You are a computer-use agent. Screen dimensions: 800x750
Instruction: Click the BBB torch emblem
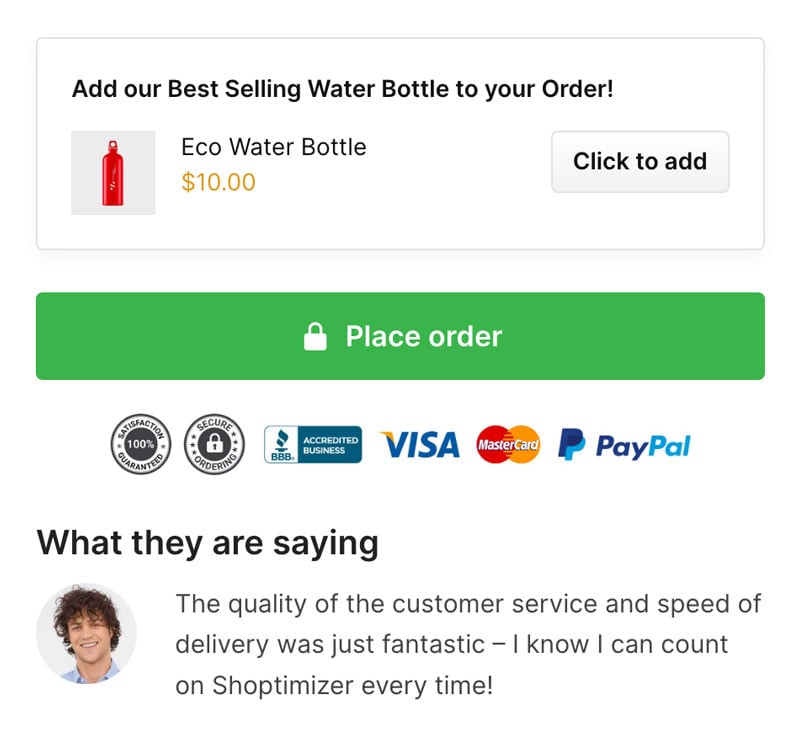coord(281,440)
